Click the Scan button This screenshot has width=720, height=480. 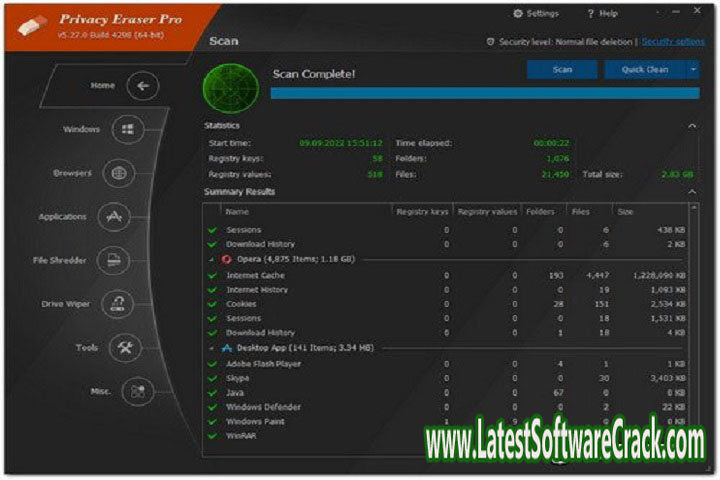[x=562, y=70]
